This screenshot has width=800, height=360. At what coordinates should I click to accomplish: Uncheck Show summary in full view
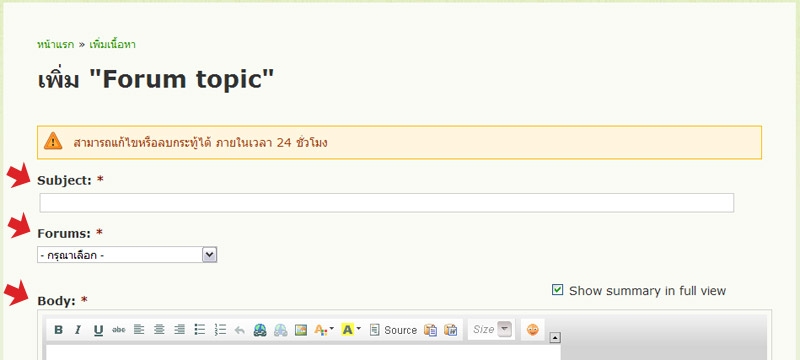click(x=557, y=290)
